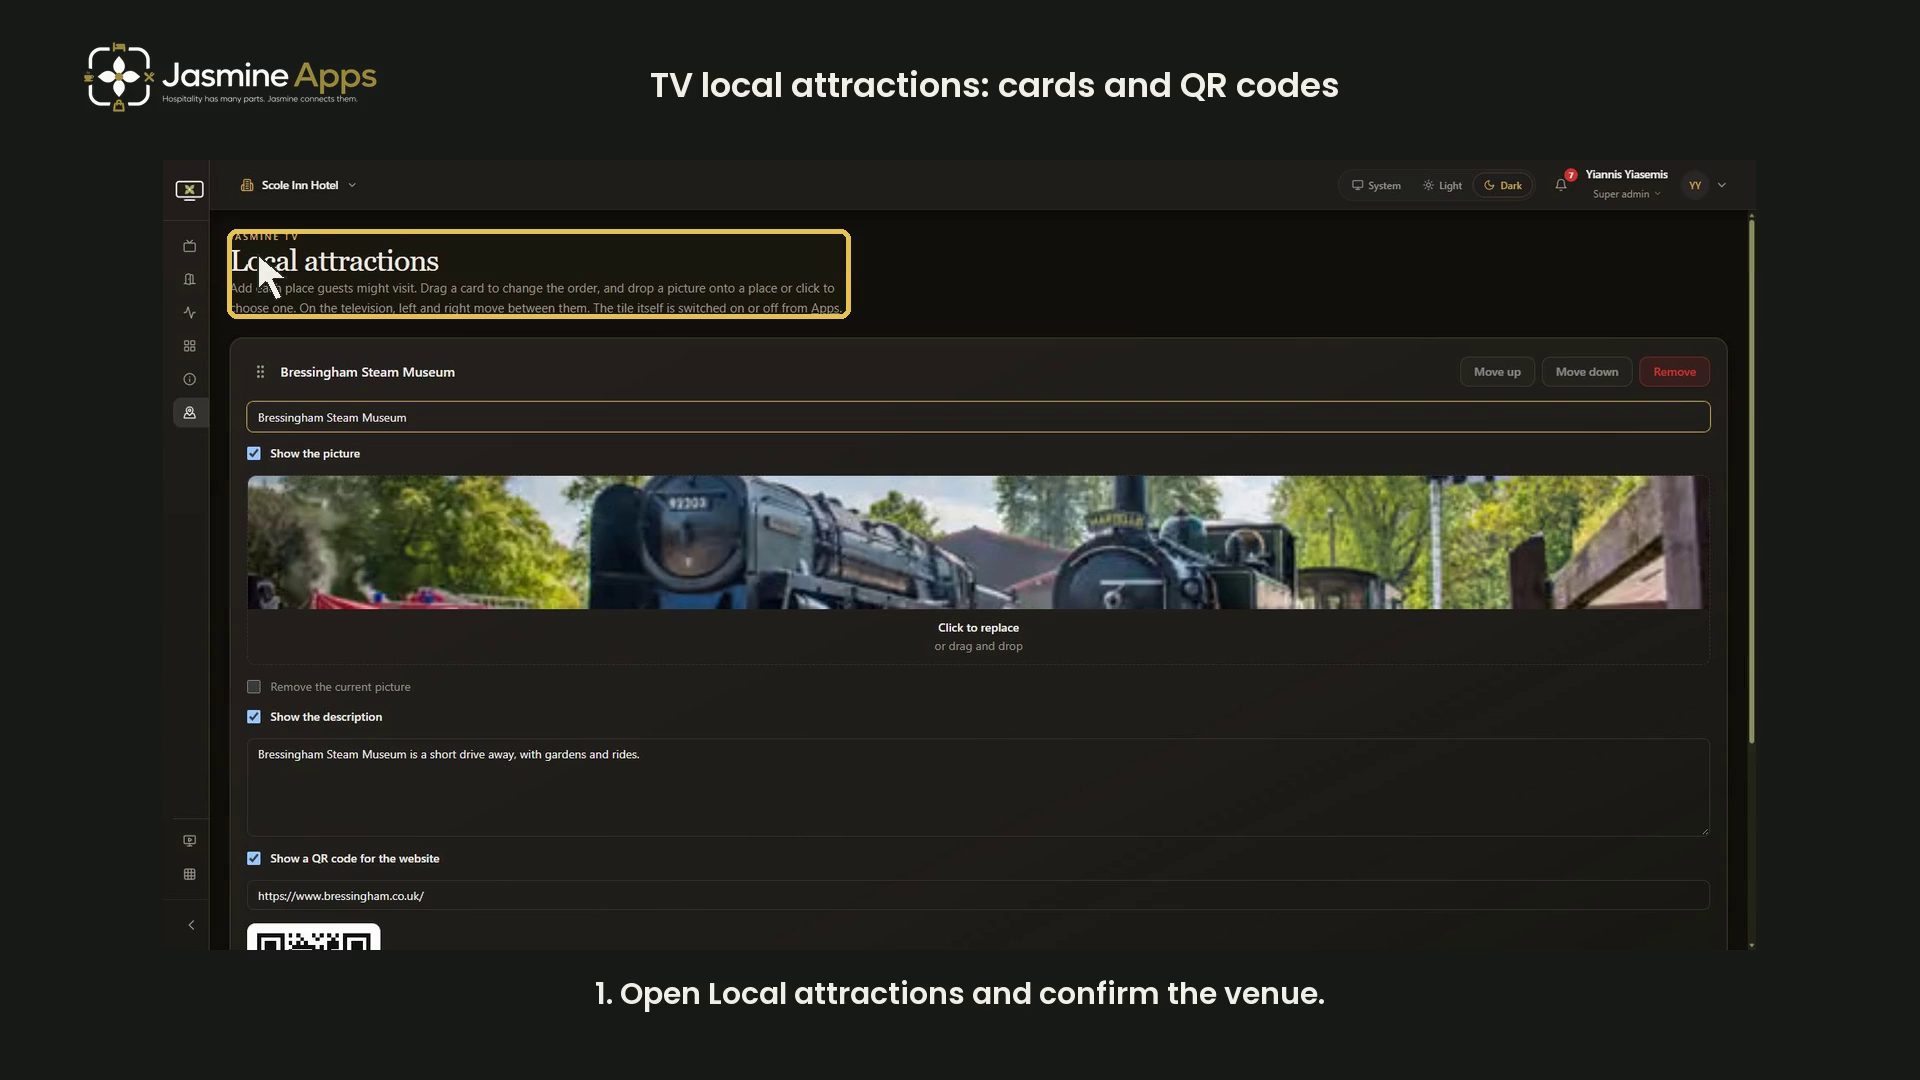Open the building icon in the sidebar
Viewport: 1920px width, 1080px height.
click(189, 279)
